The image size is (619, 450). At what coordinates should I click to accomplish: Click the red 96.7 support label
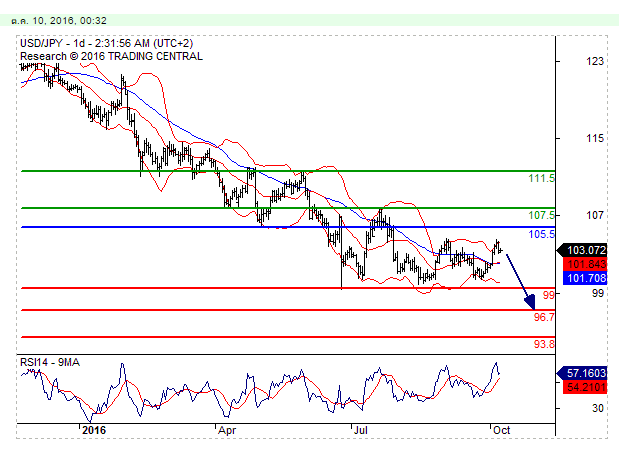point(544,317)
